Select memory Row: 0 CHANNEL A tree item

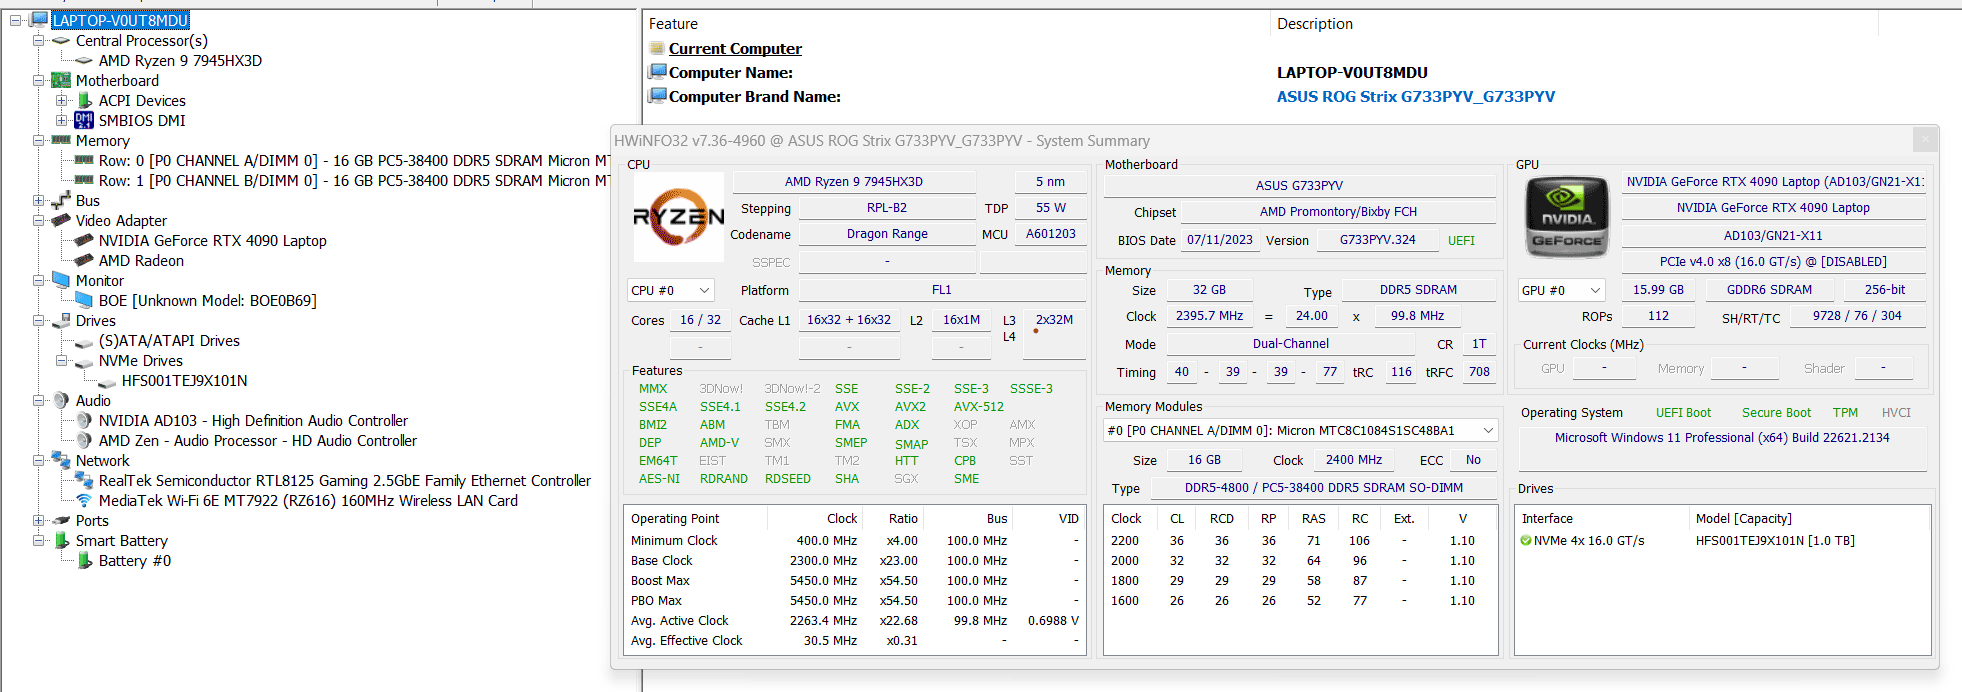(354, 160)
